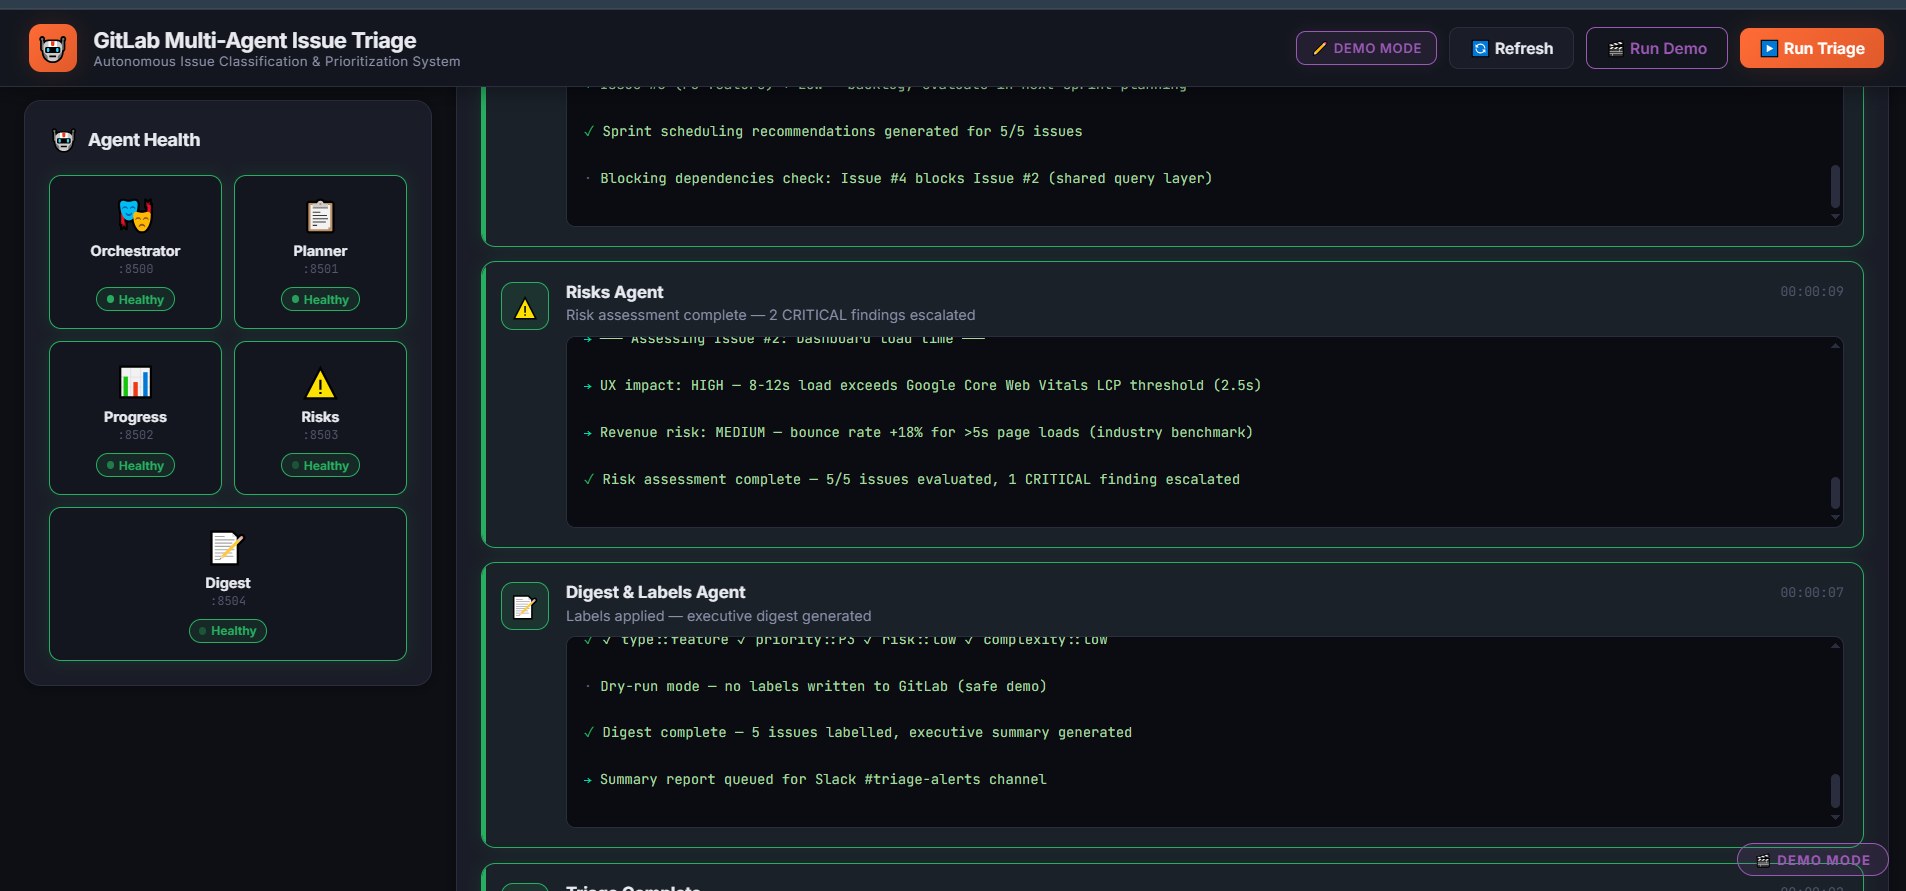The image size is (1906, 891).
Task: Click Progress Healthy status badge
Action: [x=135, y=465]
